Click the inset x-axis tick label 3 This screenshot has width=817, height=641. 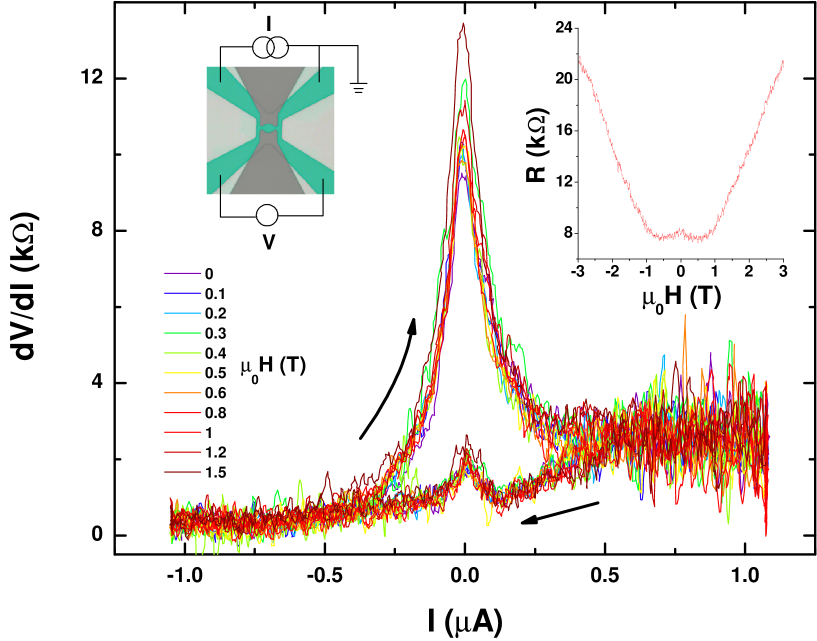pyautogui.click(x=783, y=271)
